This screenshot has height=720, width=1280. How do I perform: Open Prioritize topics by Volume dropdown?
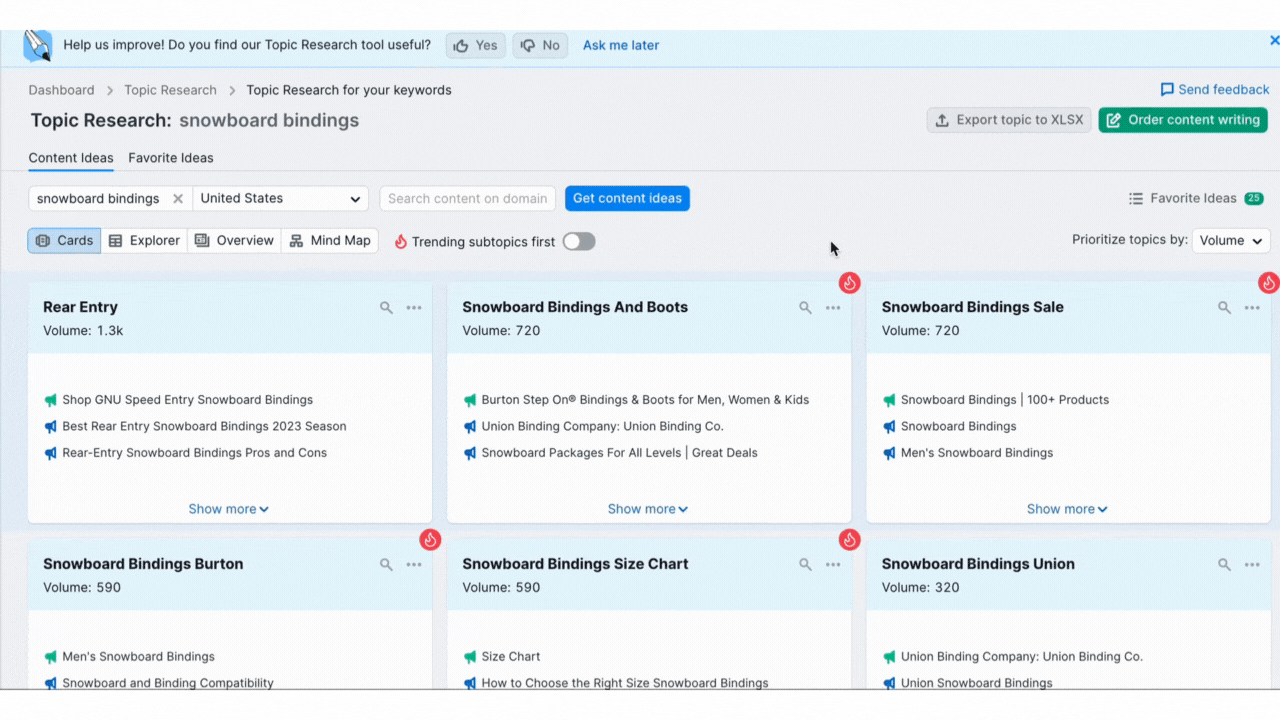click(x=1230, y=240)
